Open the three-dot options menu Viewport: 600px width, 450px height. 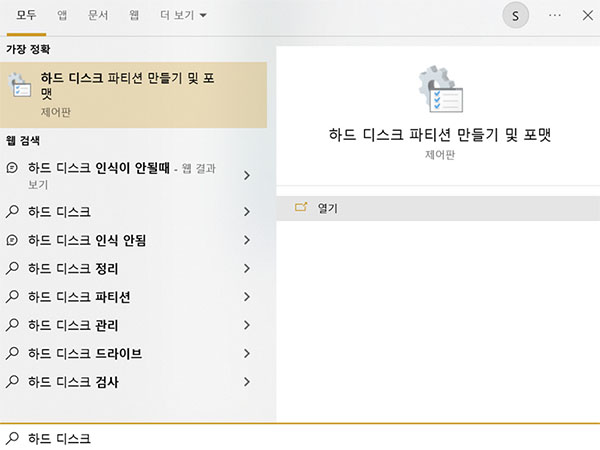pos(554,15)
